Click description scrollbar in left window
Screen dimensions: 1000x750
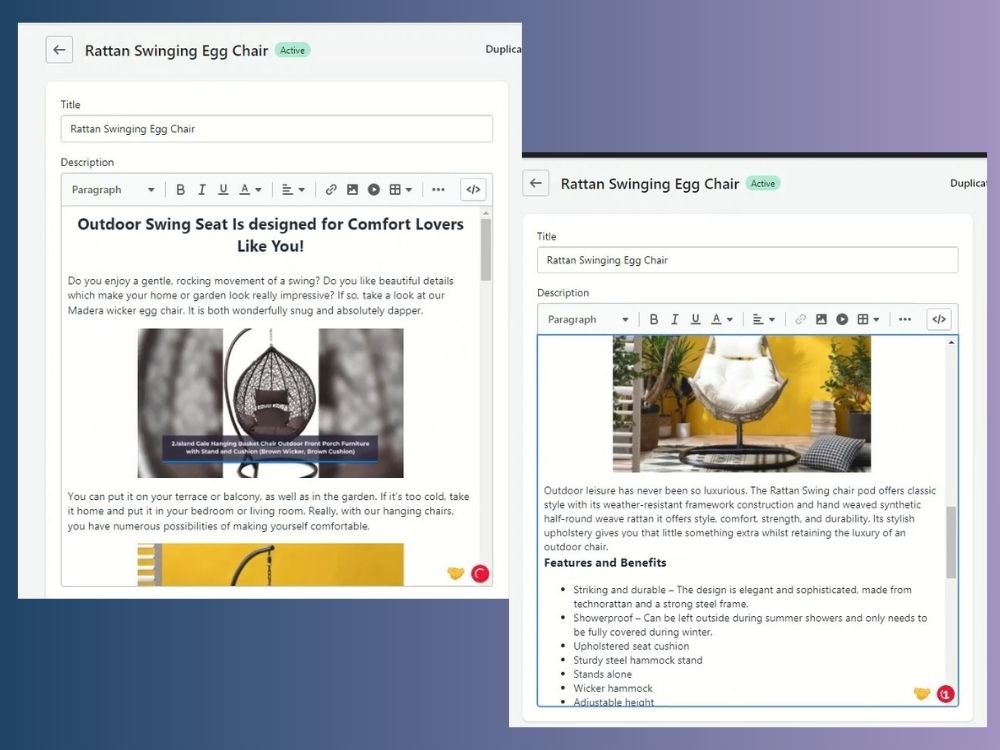tap(486, 249)
